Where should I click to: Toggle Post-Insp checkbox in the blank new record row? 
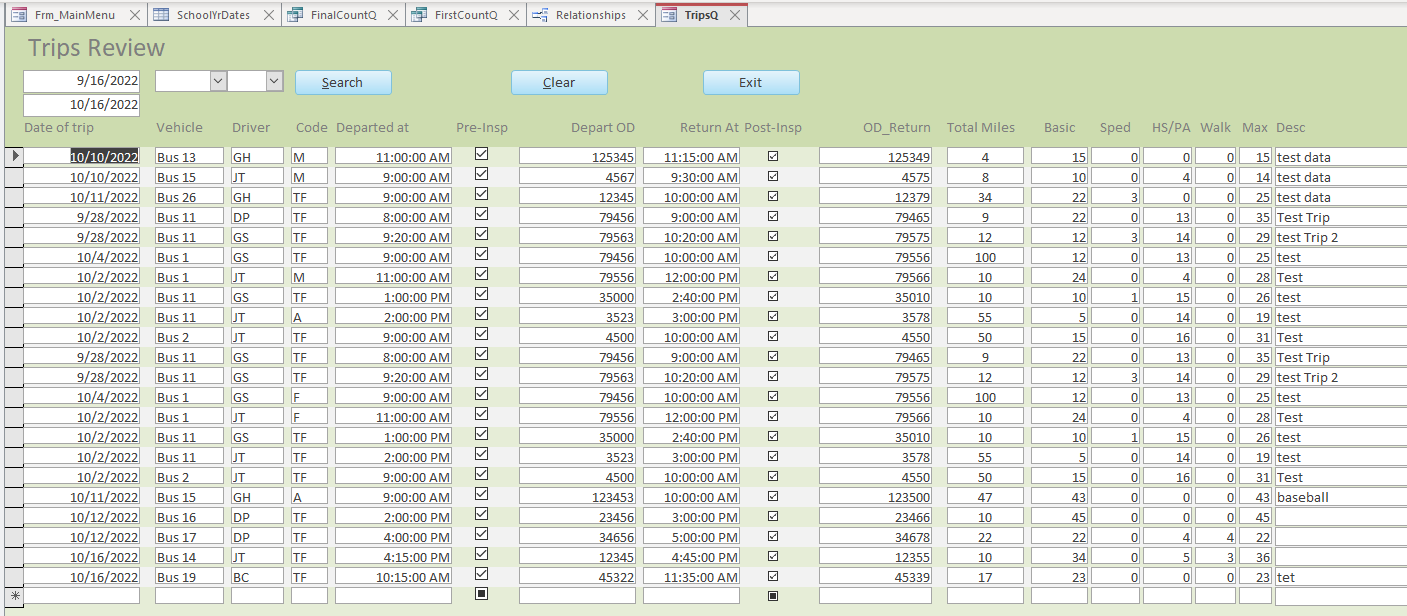(773, 596)
